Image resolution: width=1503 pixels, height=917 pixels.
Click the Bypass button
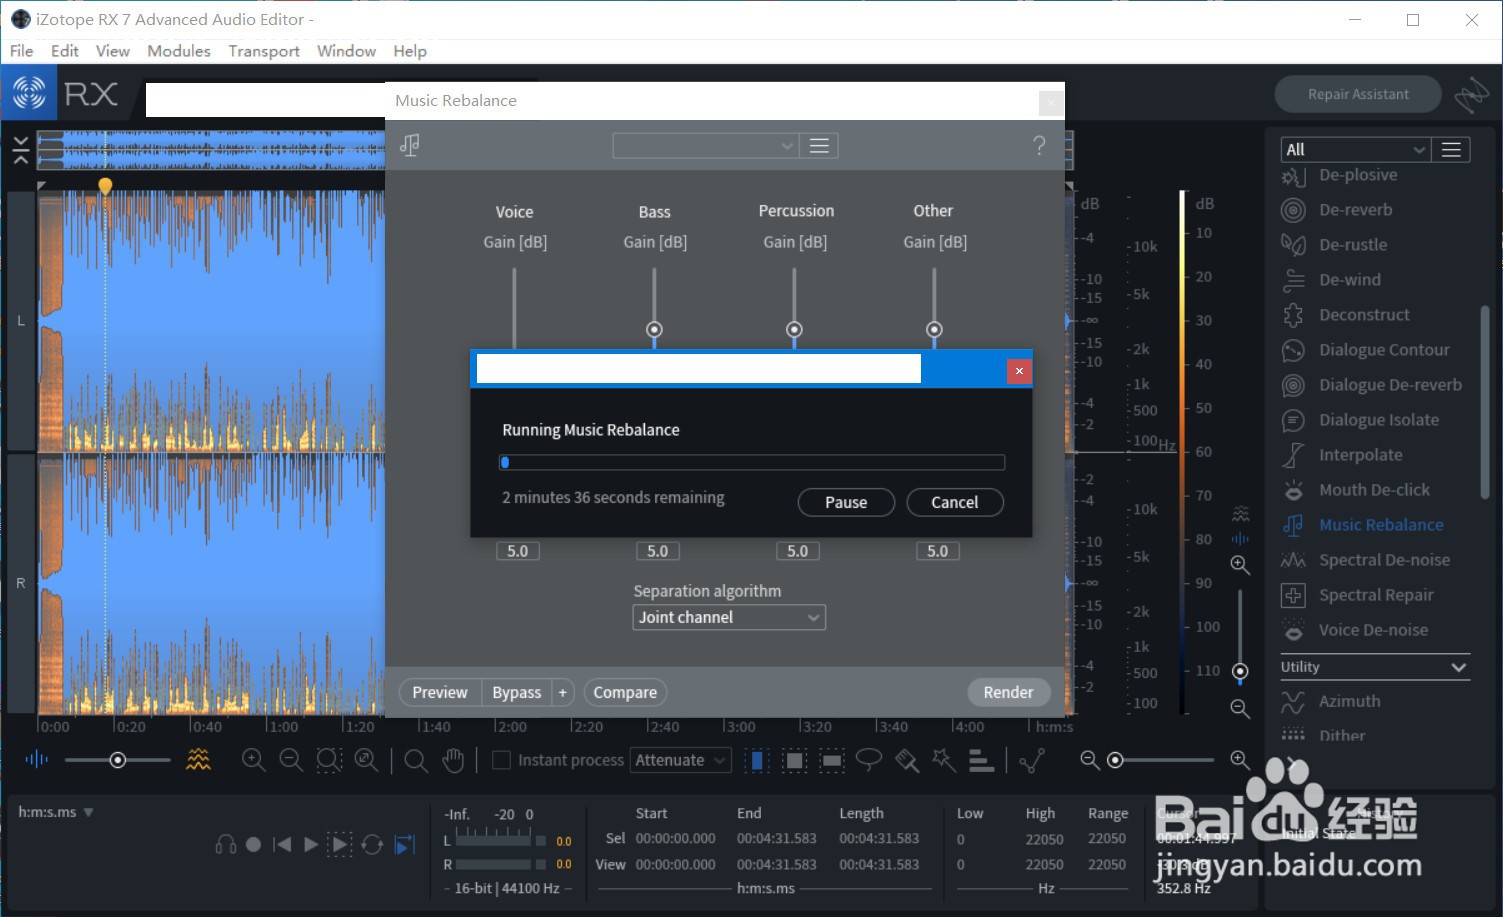point(517,692)
